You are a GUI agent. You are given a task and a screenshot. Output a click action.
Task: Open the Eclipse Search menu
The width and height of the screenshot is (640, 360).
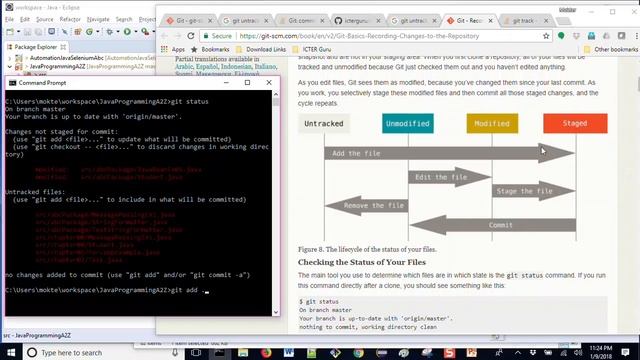point(124,19)
